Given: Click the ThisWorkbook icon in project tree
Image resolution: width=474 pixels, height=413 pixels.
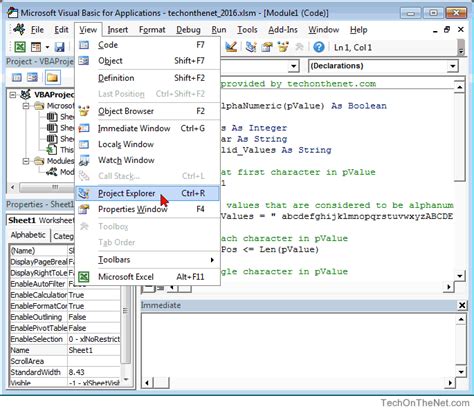Looking at the screenshot, I should click(52, 149).
